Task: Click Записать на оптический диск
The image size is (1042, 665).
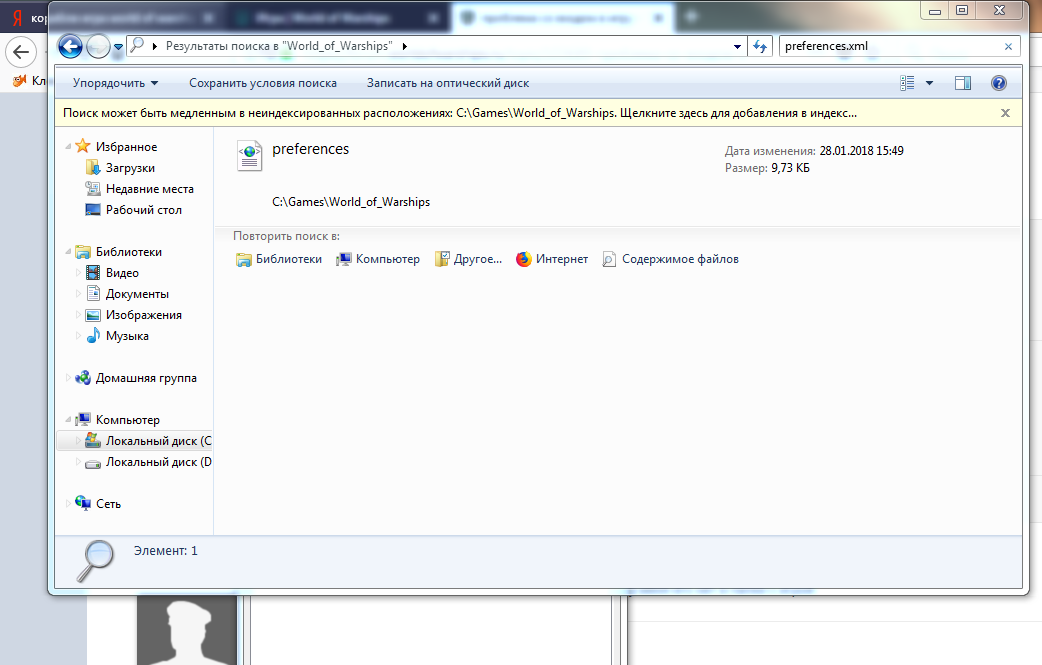Action: pyautogui.click(x=448, y=83)
